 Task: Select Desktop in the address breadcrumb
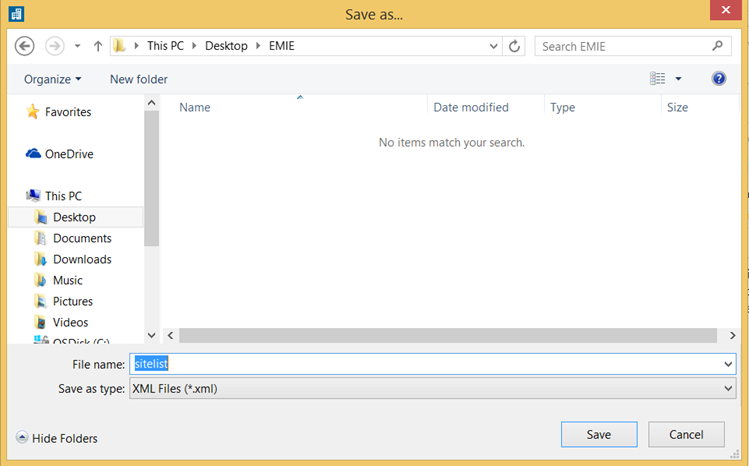[226, 46]
